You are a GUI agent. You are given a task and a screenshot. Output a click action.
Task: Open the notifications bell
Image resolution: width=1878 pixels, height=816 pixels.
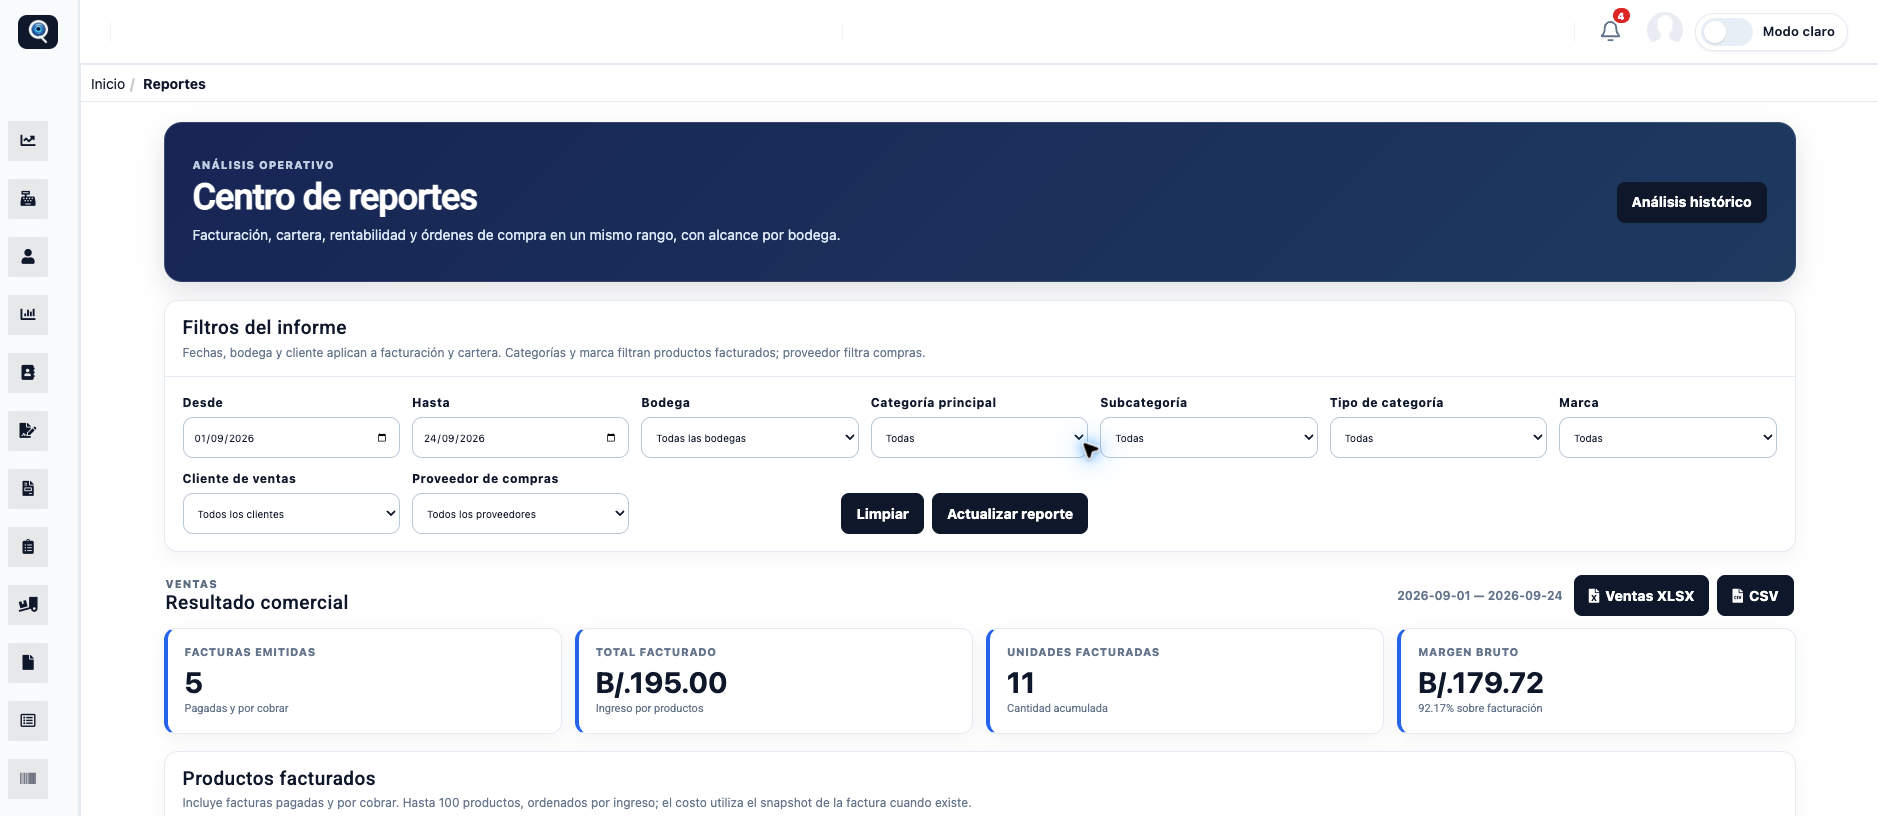point(1610,31)
